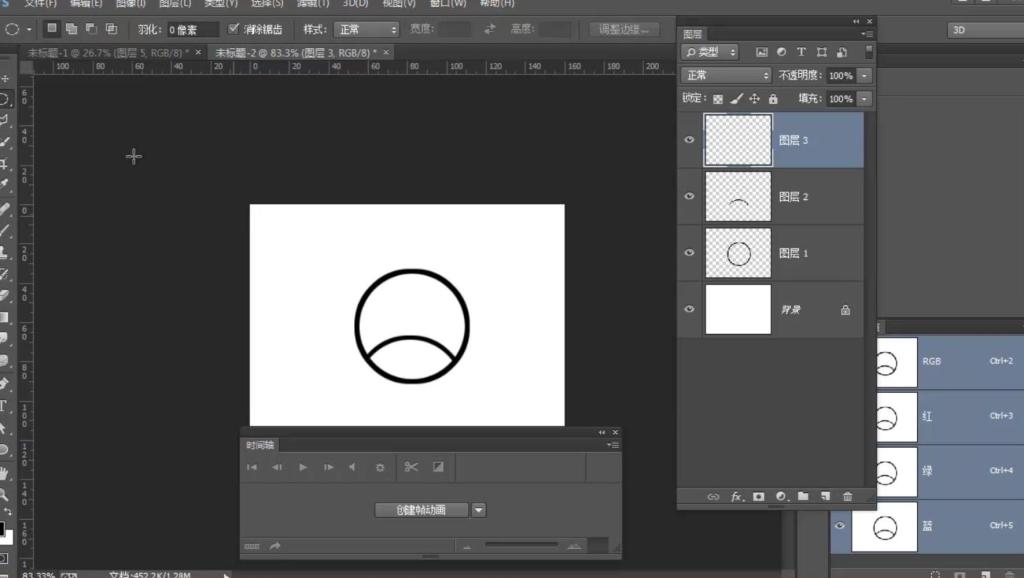Select the 图层 1 layer thumbnail
The image size is (1024, 578).
[738, 253]
